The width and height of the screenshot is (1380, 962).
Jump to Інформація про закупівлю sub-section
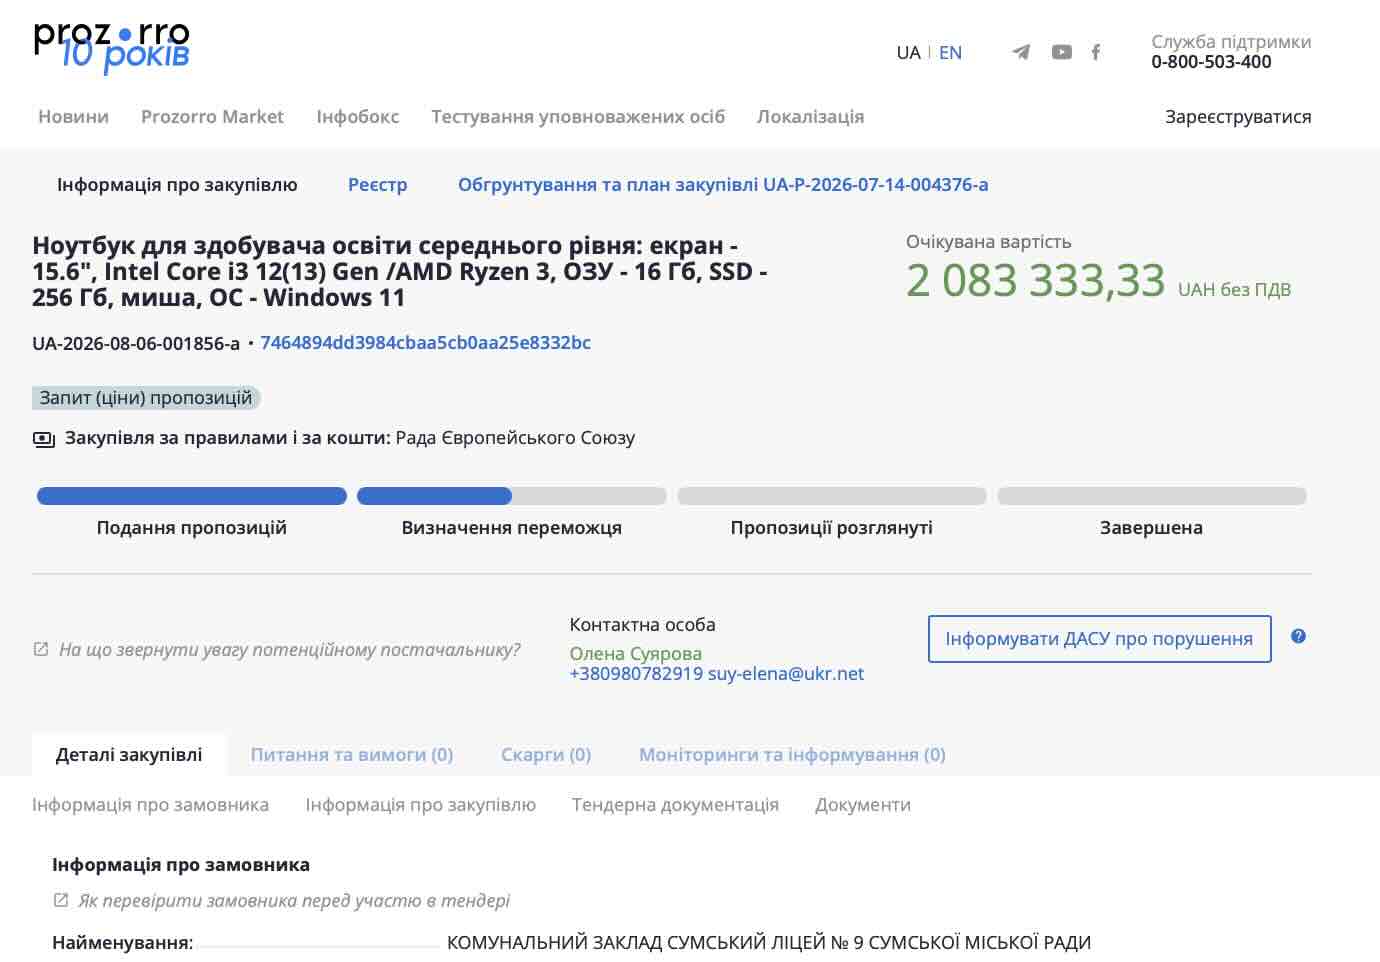pyautogui.click(x=421, y=804)
